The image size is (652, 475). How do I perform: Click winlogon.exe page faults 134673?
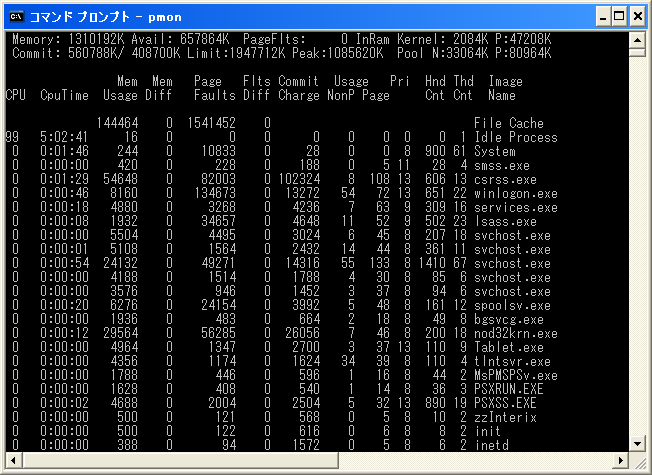click(x=215, y=193)
